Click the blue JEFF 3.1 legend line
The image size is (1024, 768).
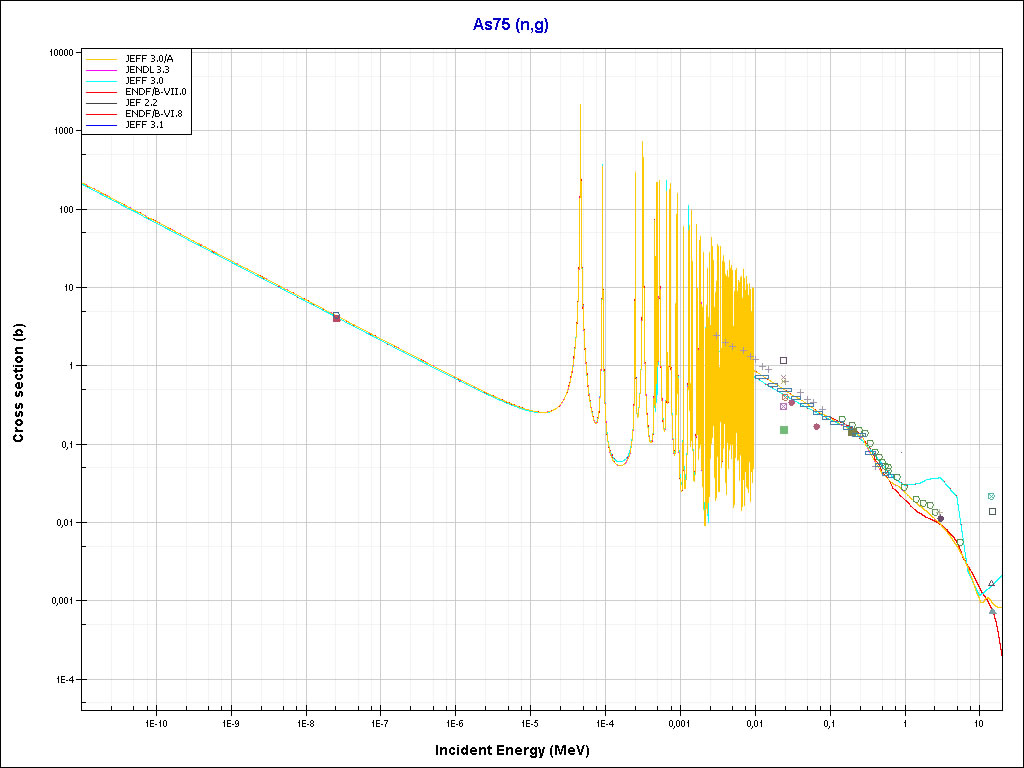[102, 125]
